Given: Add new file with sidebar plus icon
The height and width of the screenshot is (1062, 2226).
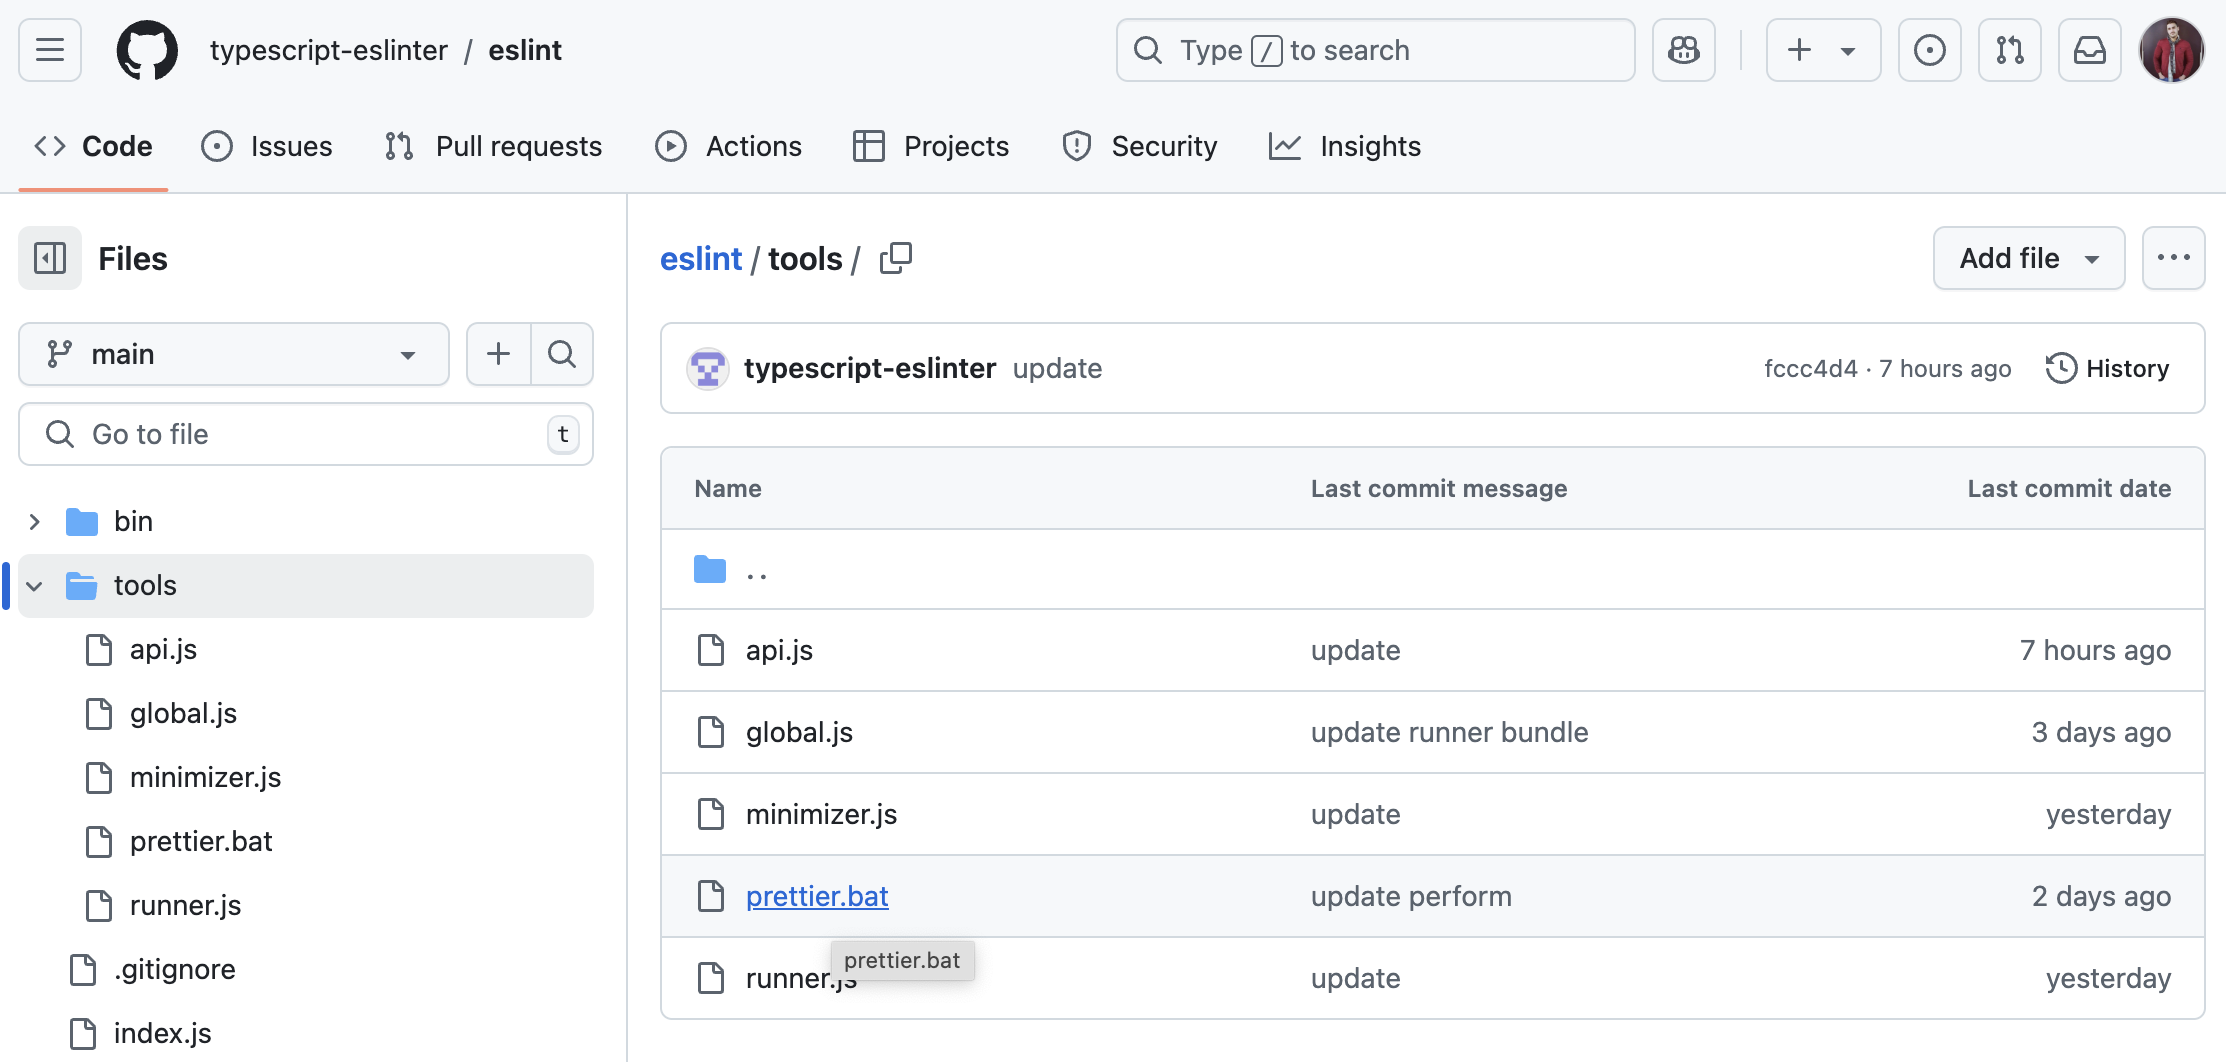Looking at the screenshot, I should pos(498,354).
